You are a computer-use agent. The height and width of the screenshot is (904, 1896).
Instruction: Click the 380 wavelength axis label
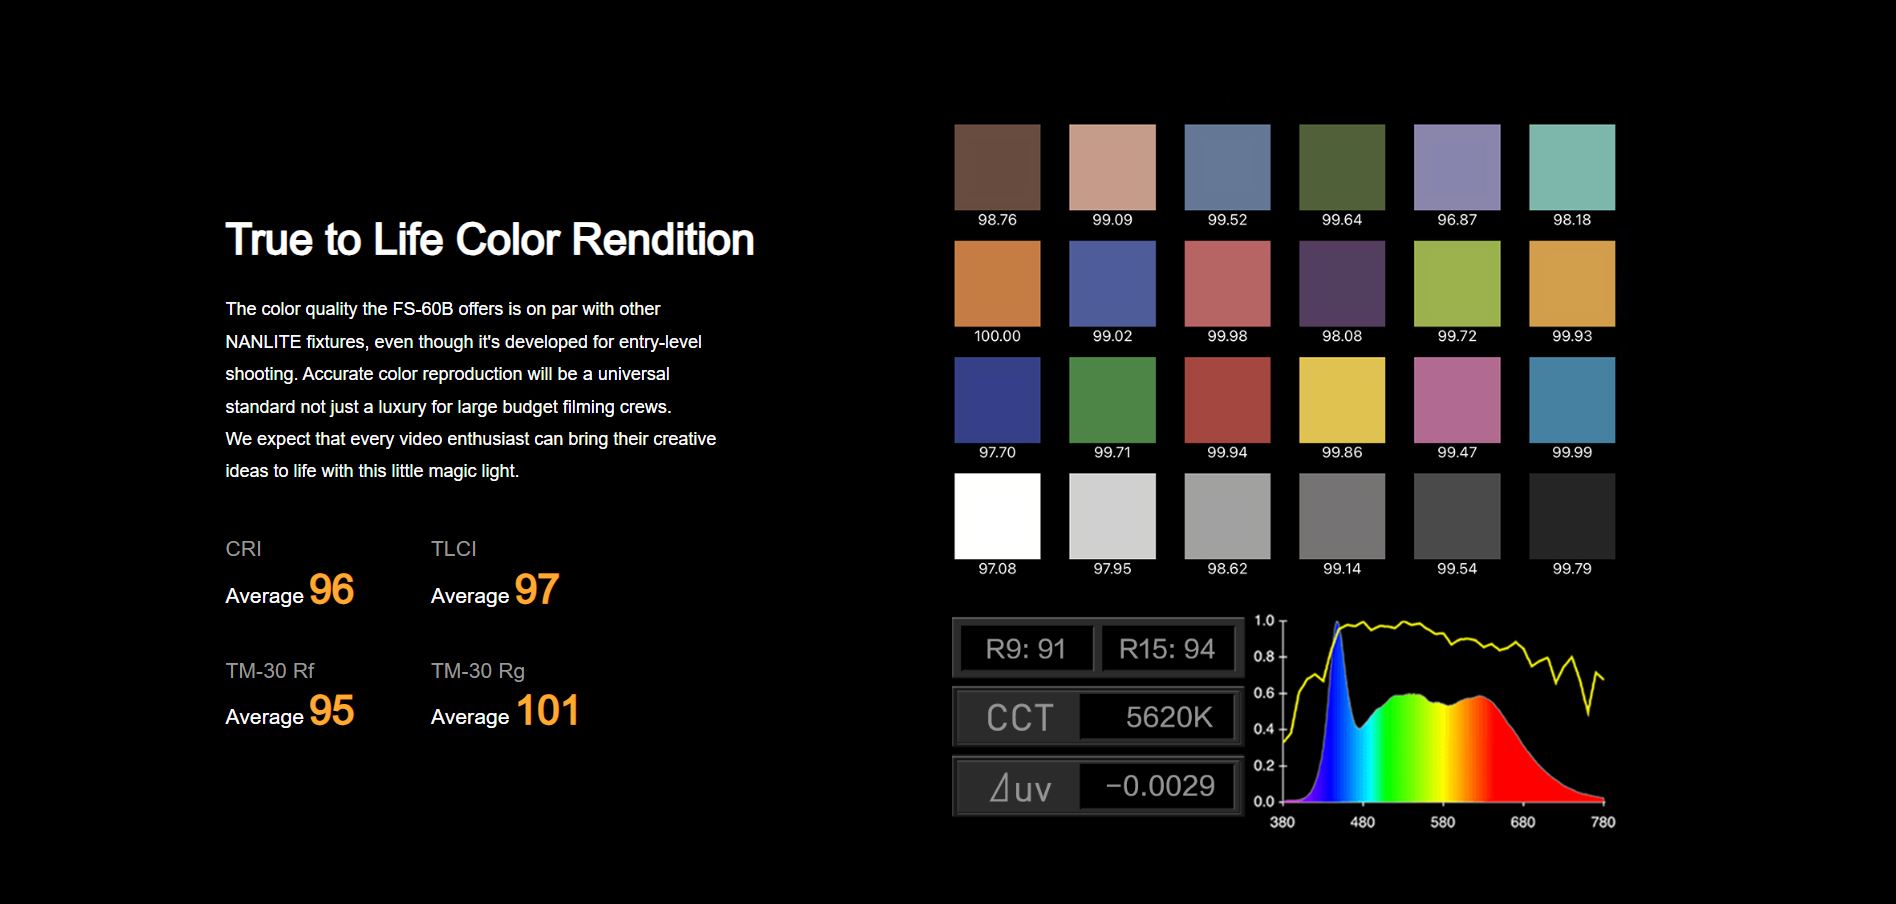click(1282, 822)
